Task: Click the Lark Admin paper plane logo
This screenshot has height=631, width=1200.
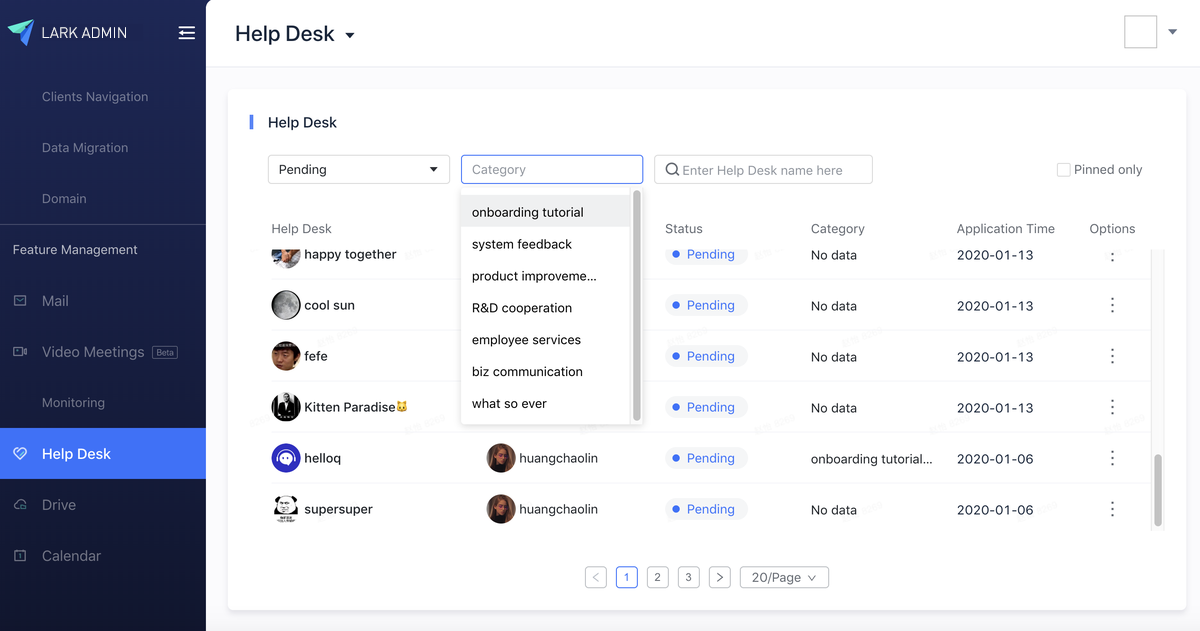Action: (21, 33)
